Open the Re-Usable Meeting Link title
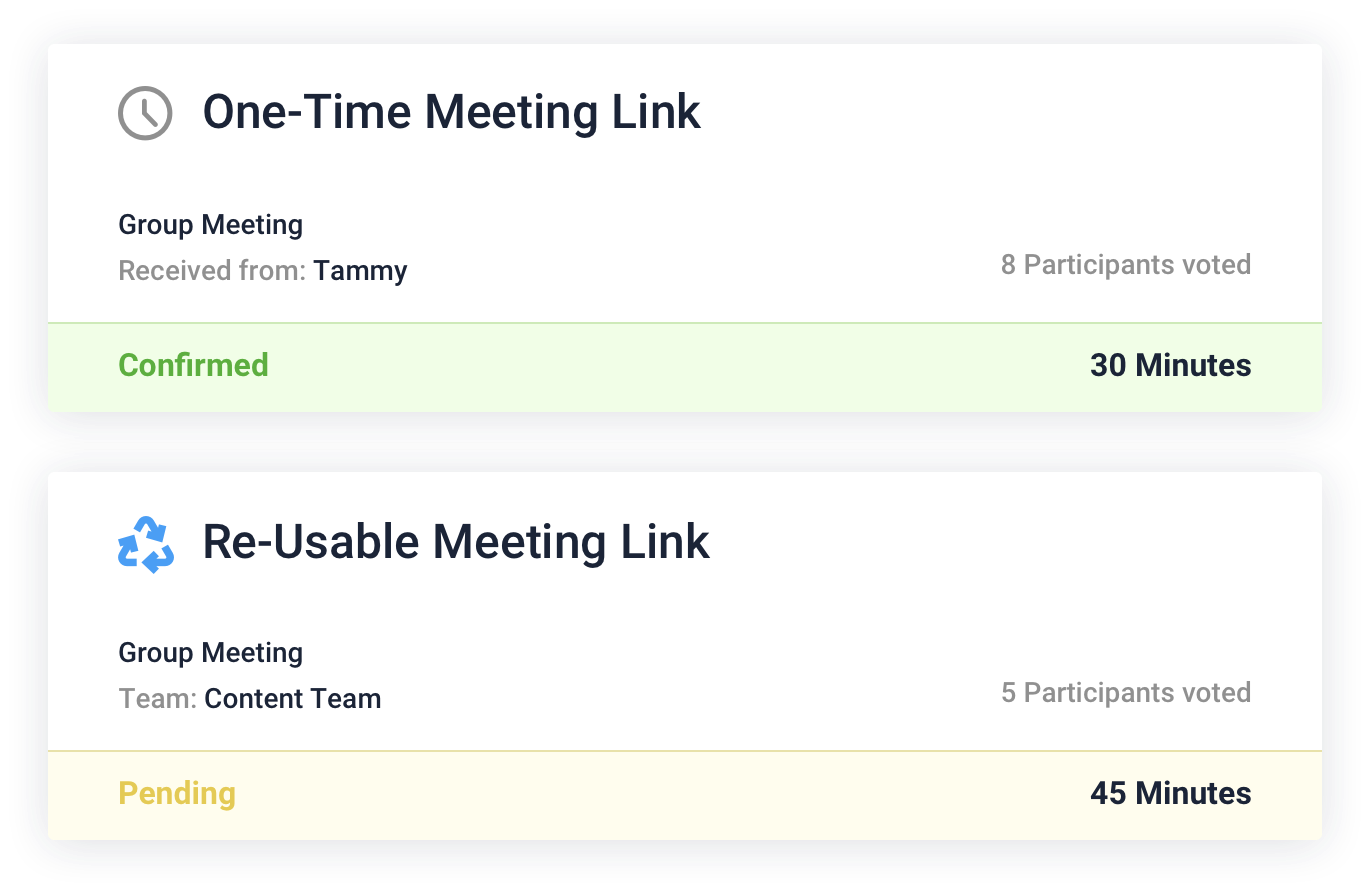 pos(456,542)
